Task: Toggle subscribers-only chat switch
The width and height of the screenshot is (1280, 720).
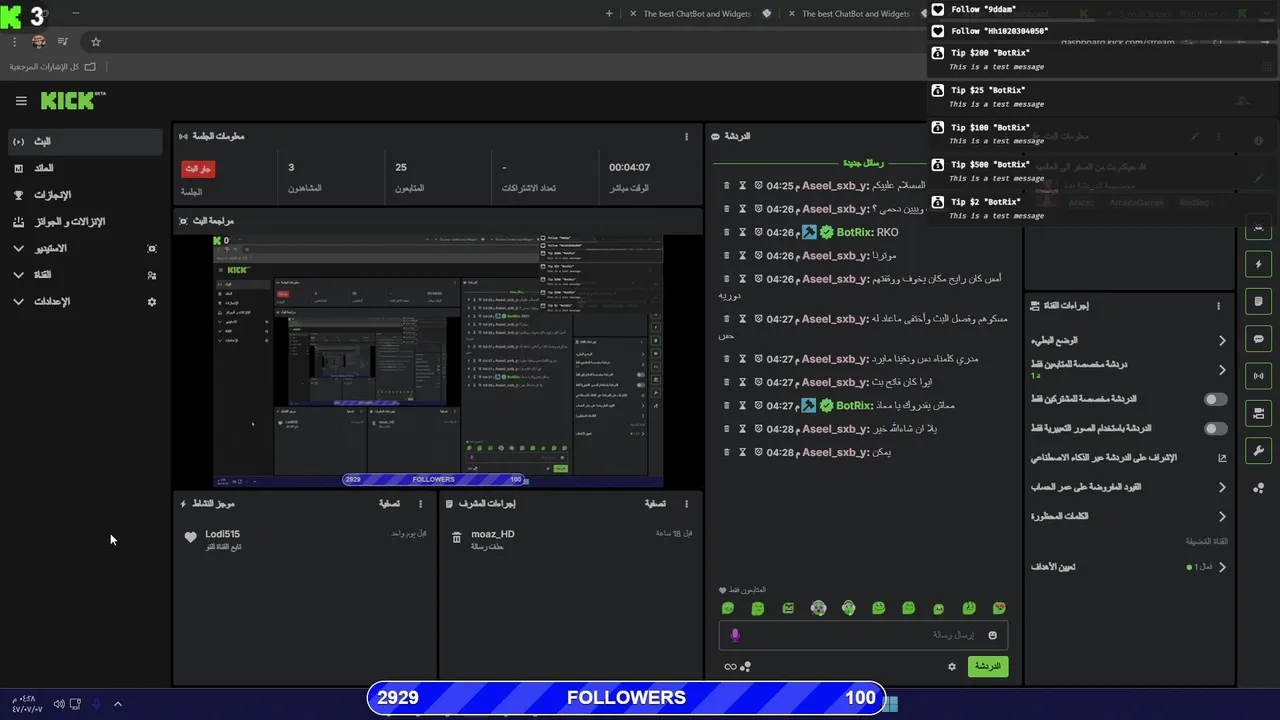Action: 1215,399
